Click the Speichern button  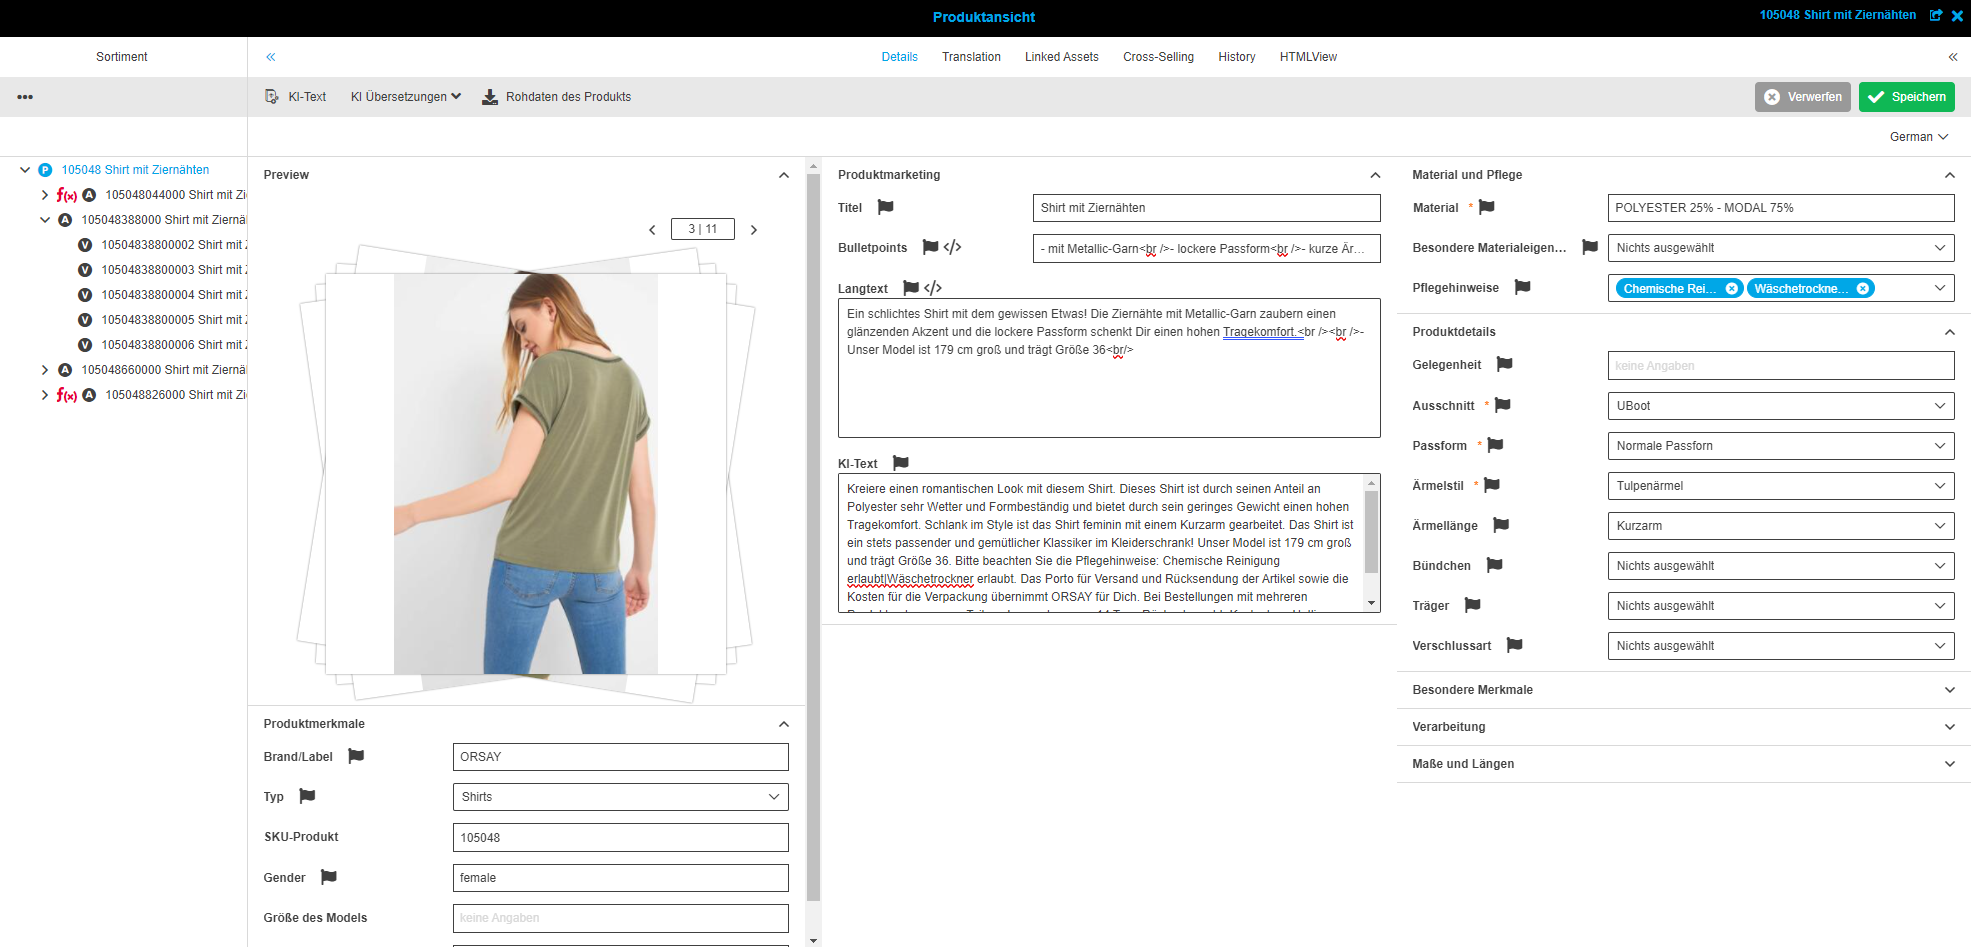coord(1906,97)
